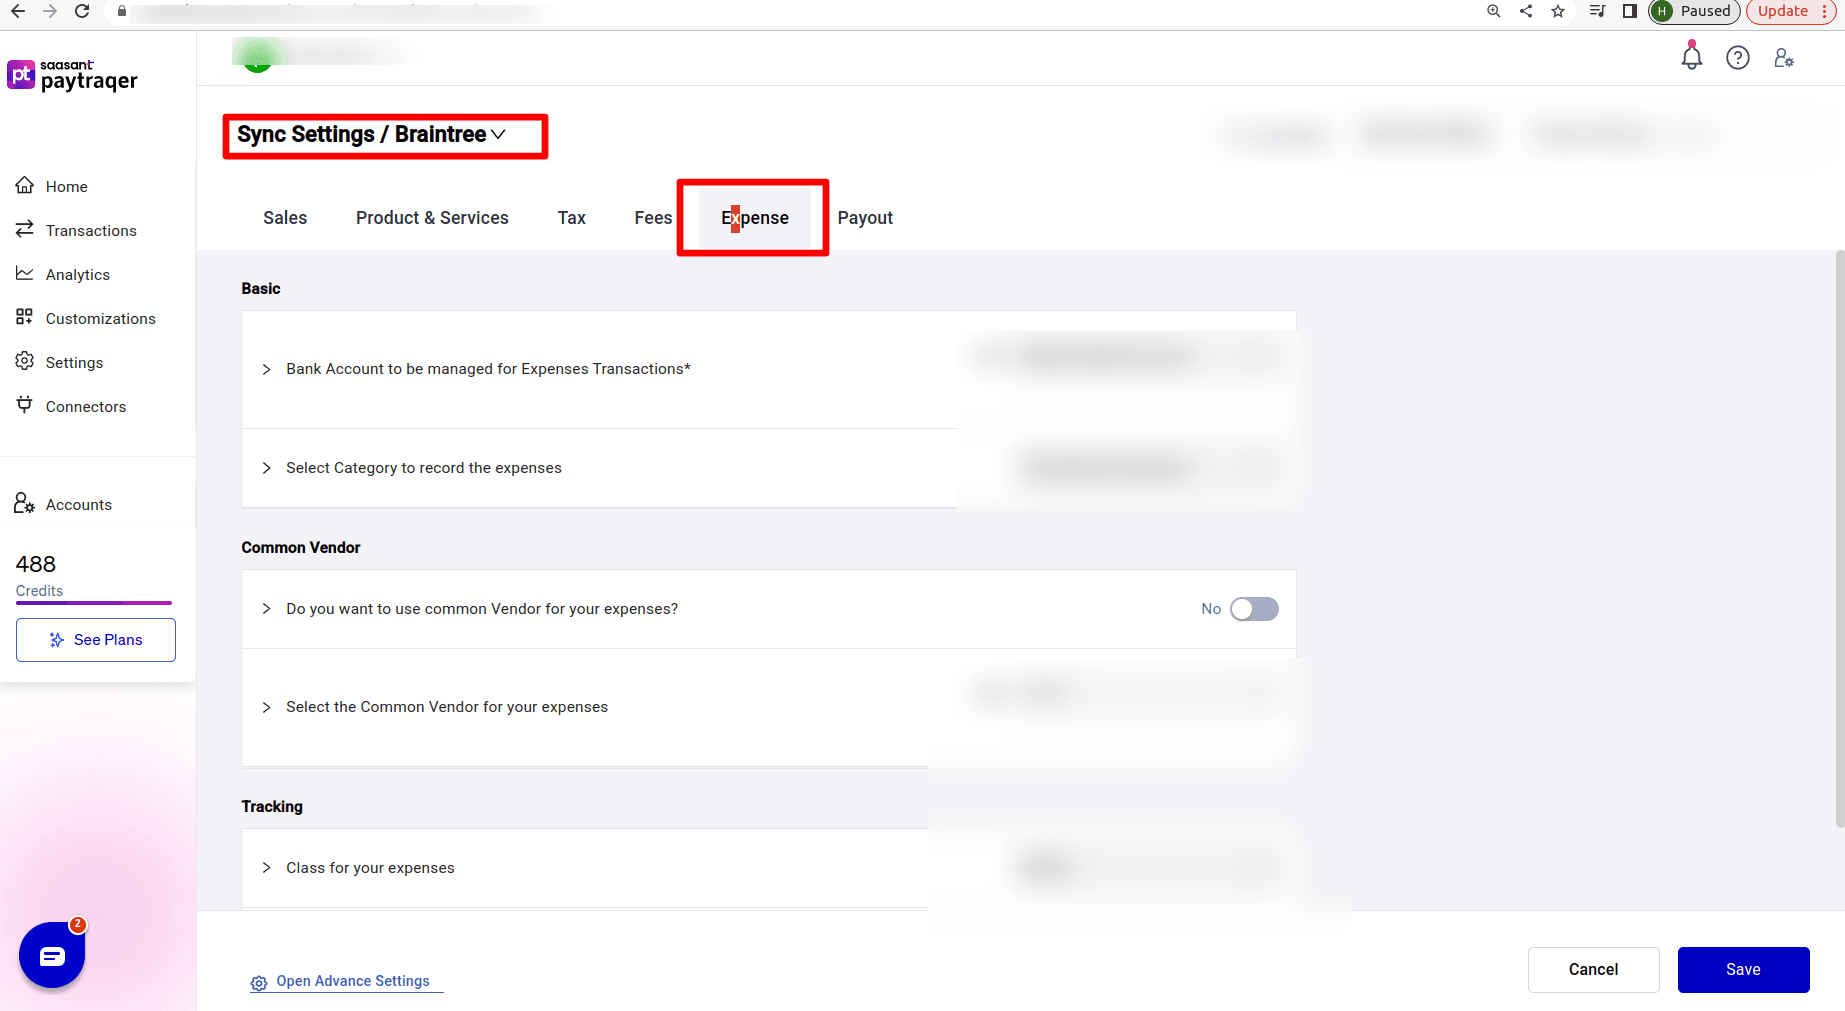Image resolution: width=1845 pixels, height=1011 pixels.
Task: Click the Analytics chart icon
Action: point(25,274)
